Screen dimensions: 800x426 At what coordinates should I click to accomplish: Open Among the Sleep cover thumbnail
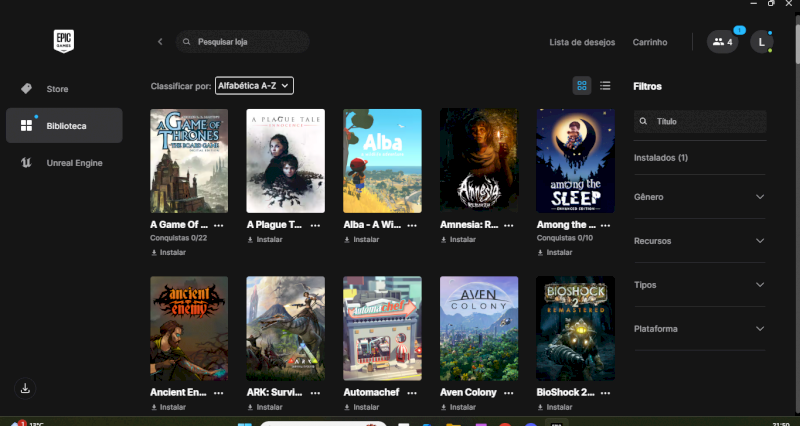(x=576, y=161)
